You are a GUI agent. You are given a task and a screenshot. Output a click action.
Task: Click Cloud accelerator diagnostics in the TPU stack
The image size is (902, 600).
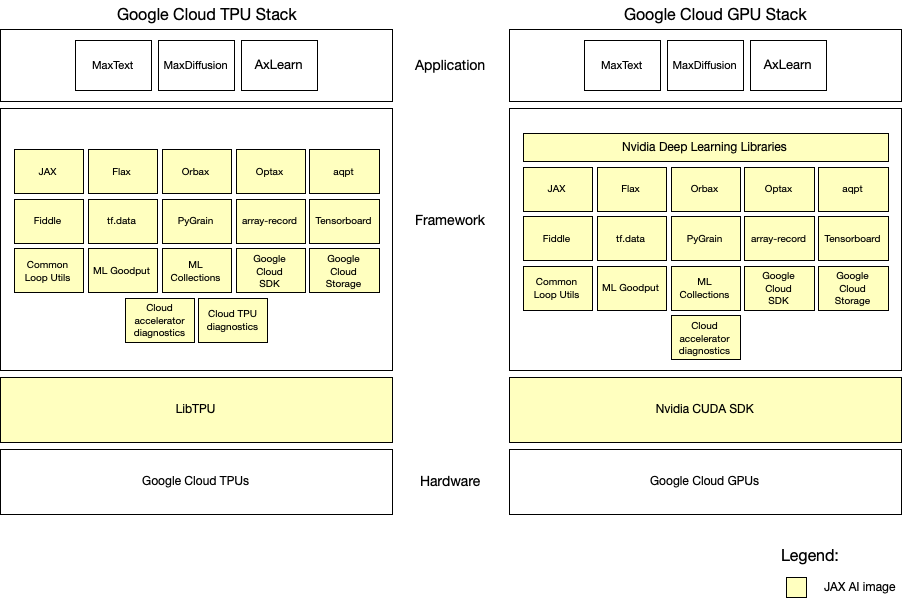(x=160, y=320)
